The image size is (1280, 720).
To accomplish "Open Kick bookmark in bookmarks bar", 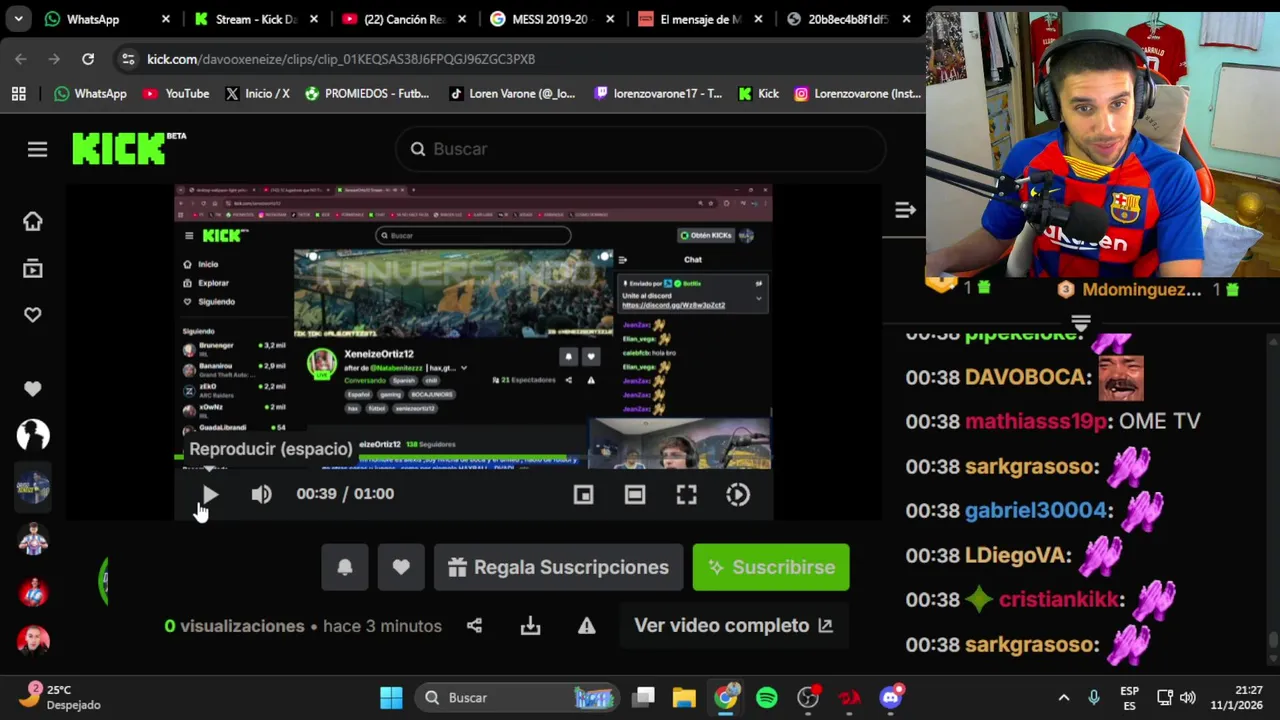I will coord(758,93).
